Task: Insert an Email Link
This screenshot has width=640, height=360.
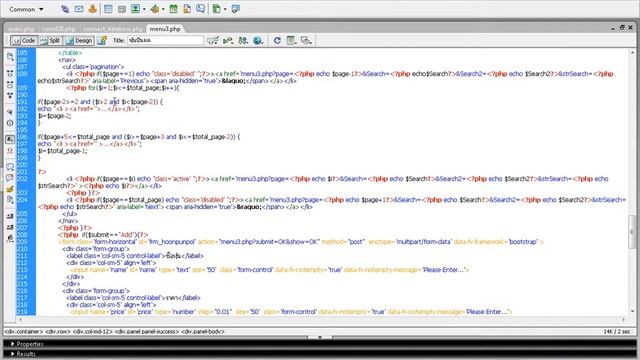Action: click(79, 9)
